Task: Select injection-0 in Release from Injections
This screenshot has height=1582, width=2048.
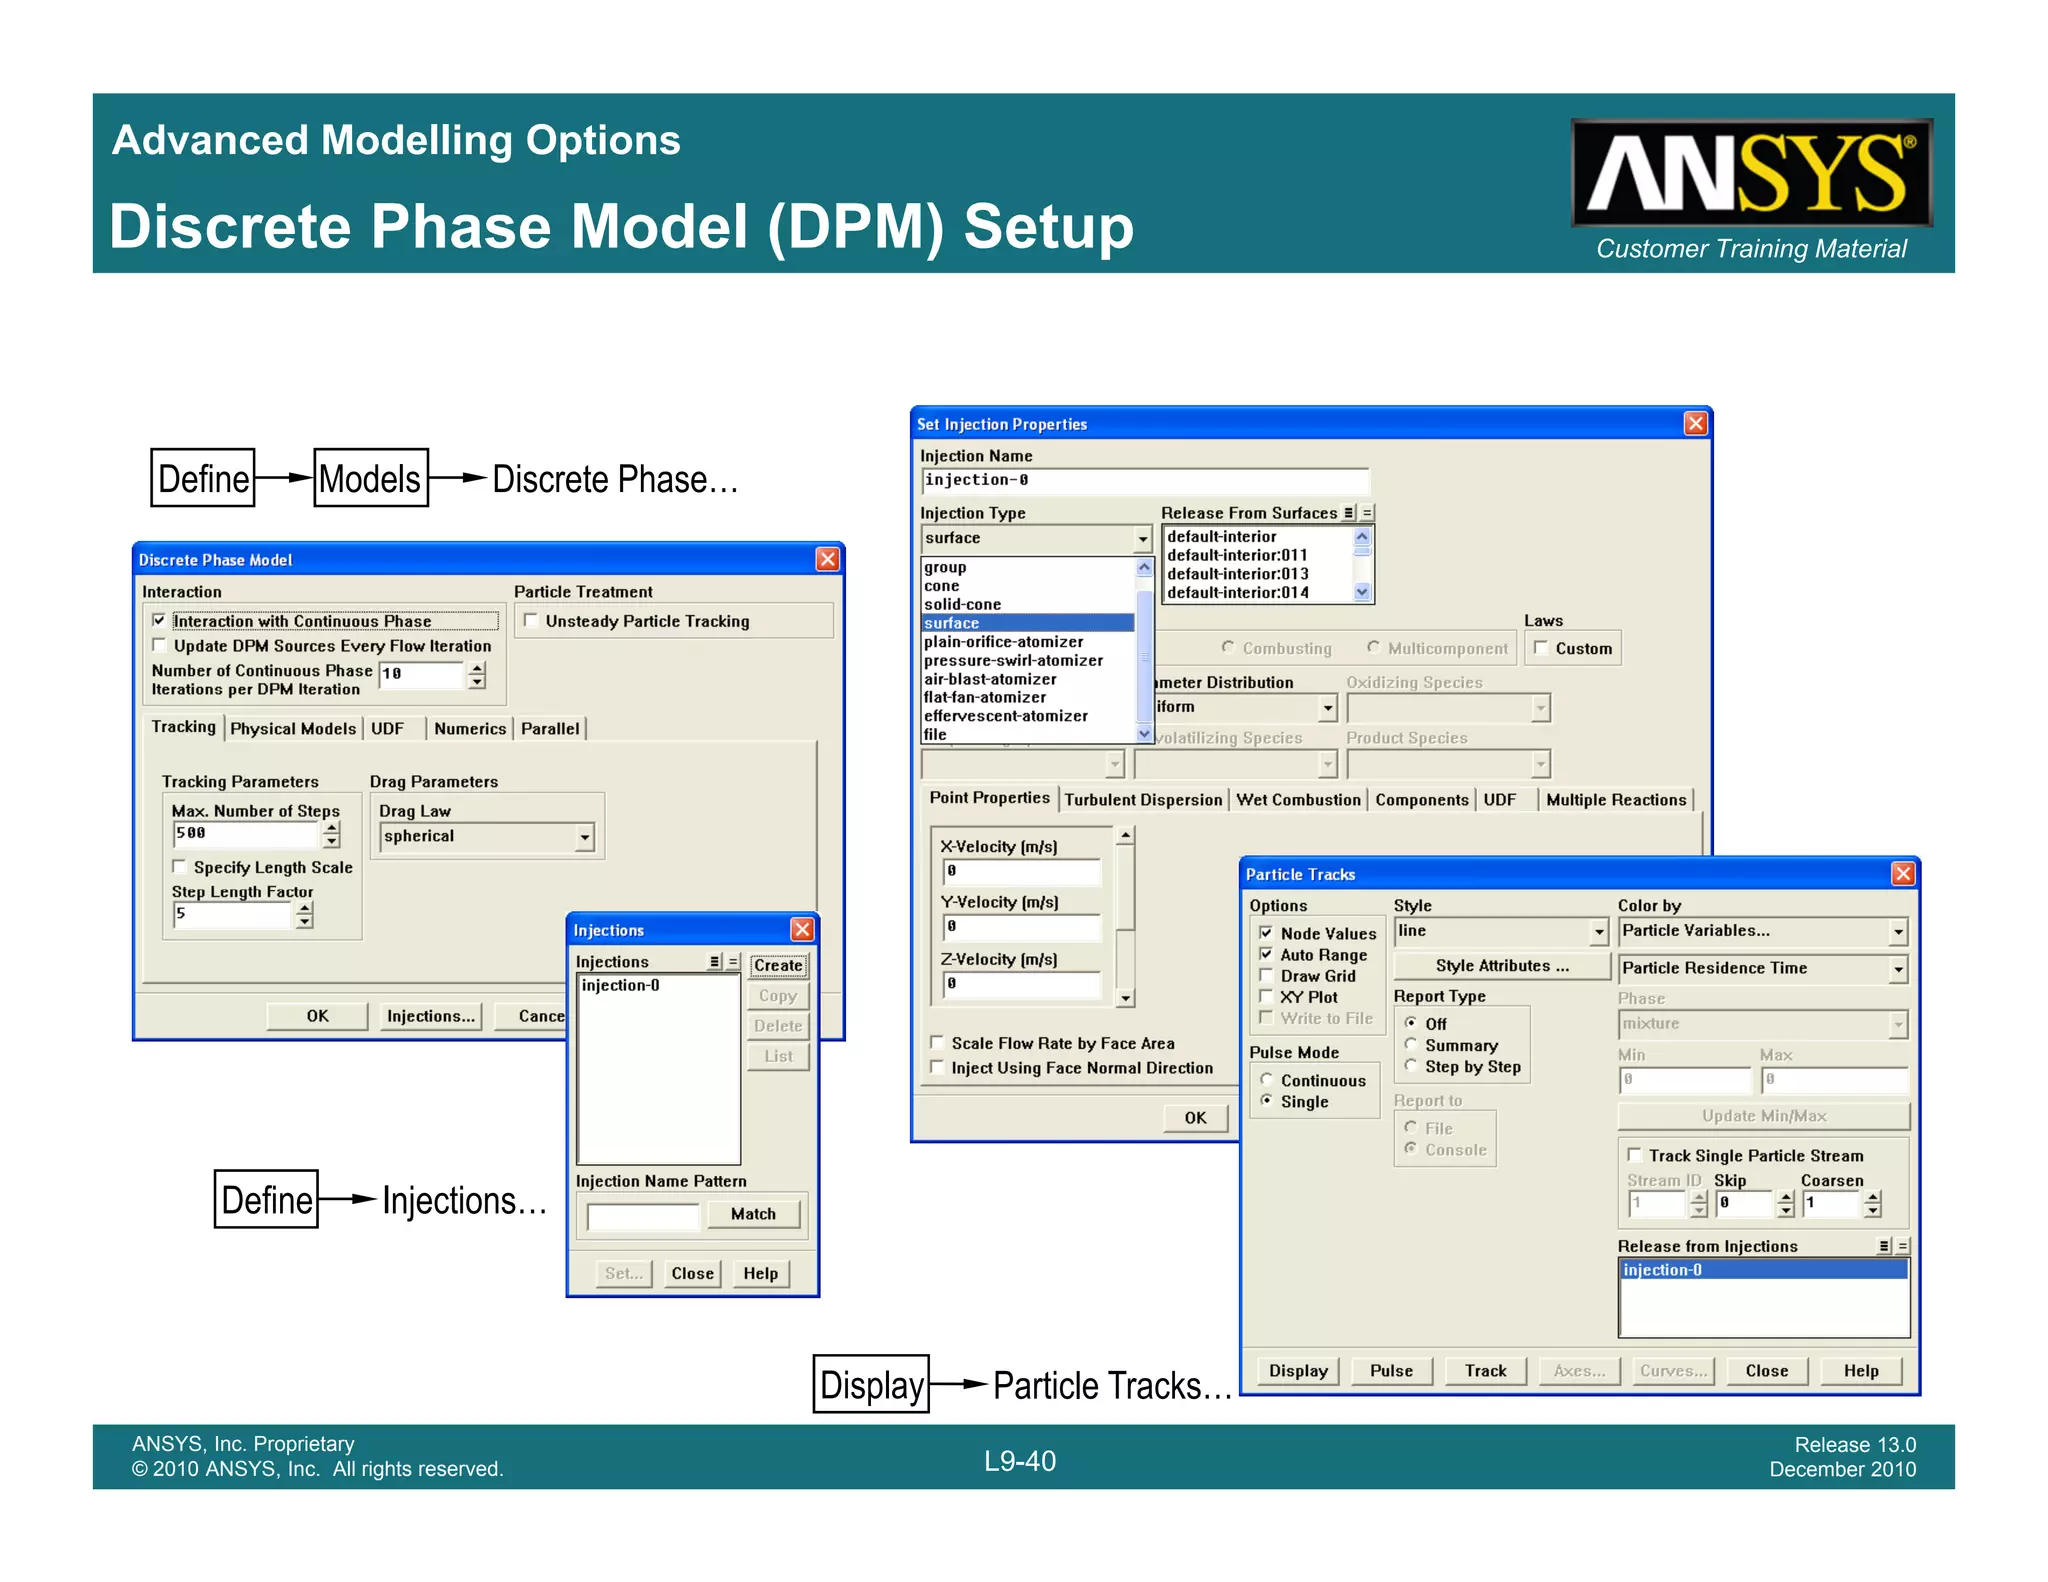Action: (x=1763, y=1270)
